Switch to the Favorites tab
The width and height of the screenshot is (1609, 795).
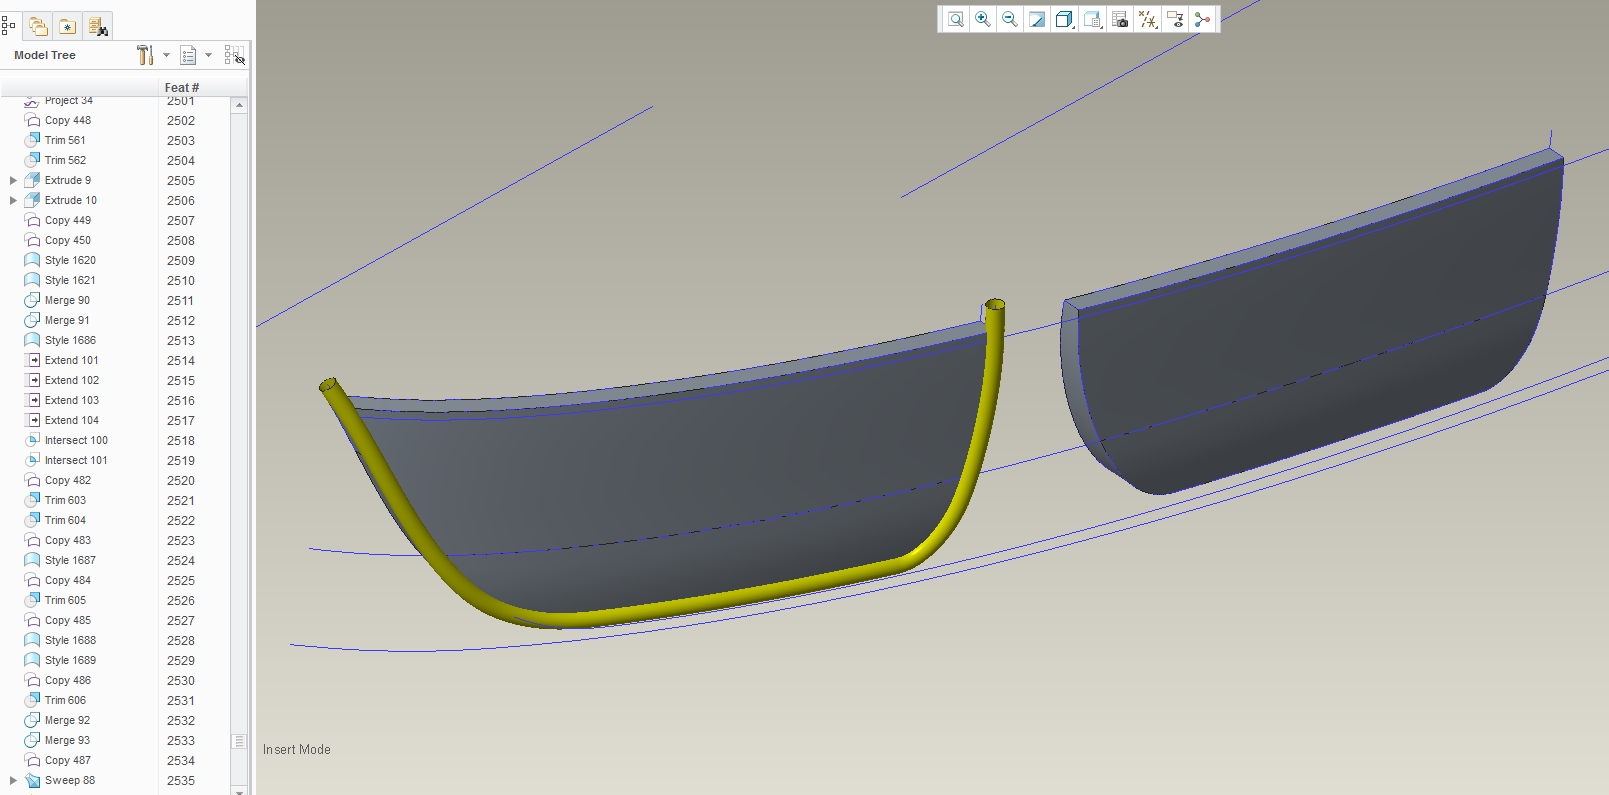pyautogui.click(x=67, y=26)
